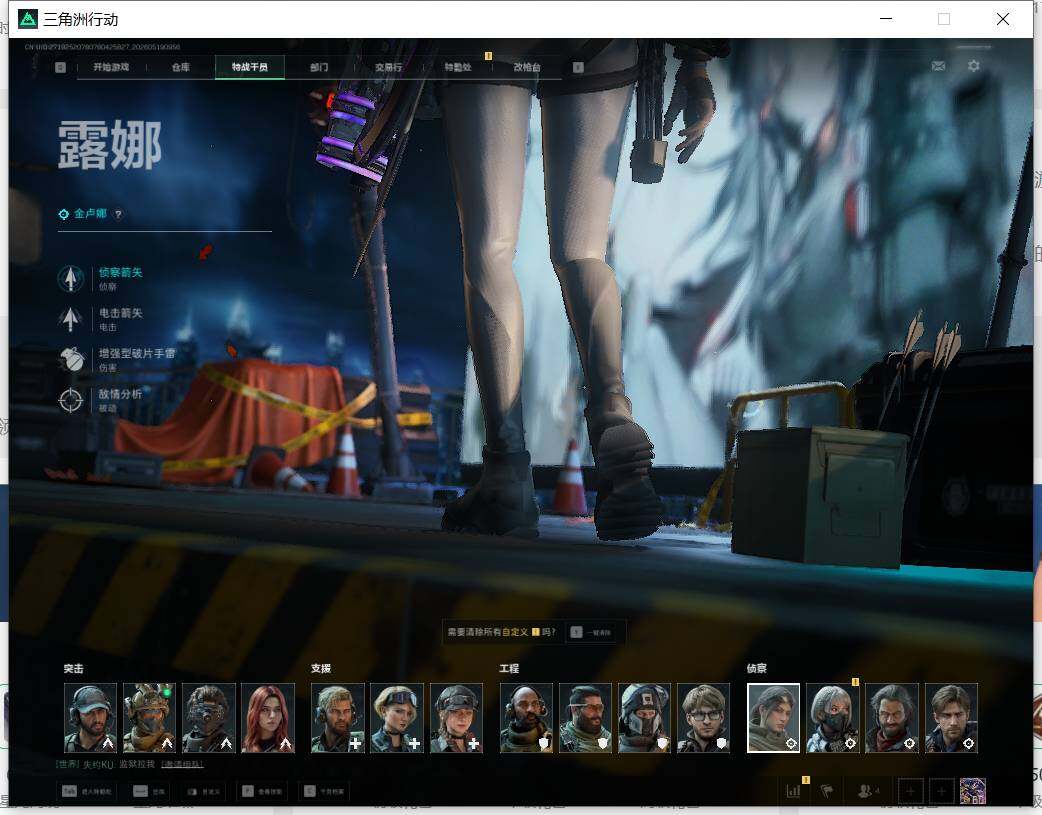Select third 侦察 operator with grey beard
This screenshot has height=815, width=1042.
[892, 718]
